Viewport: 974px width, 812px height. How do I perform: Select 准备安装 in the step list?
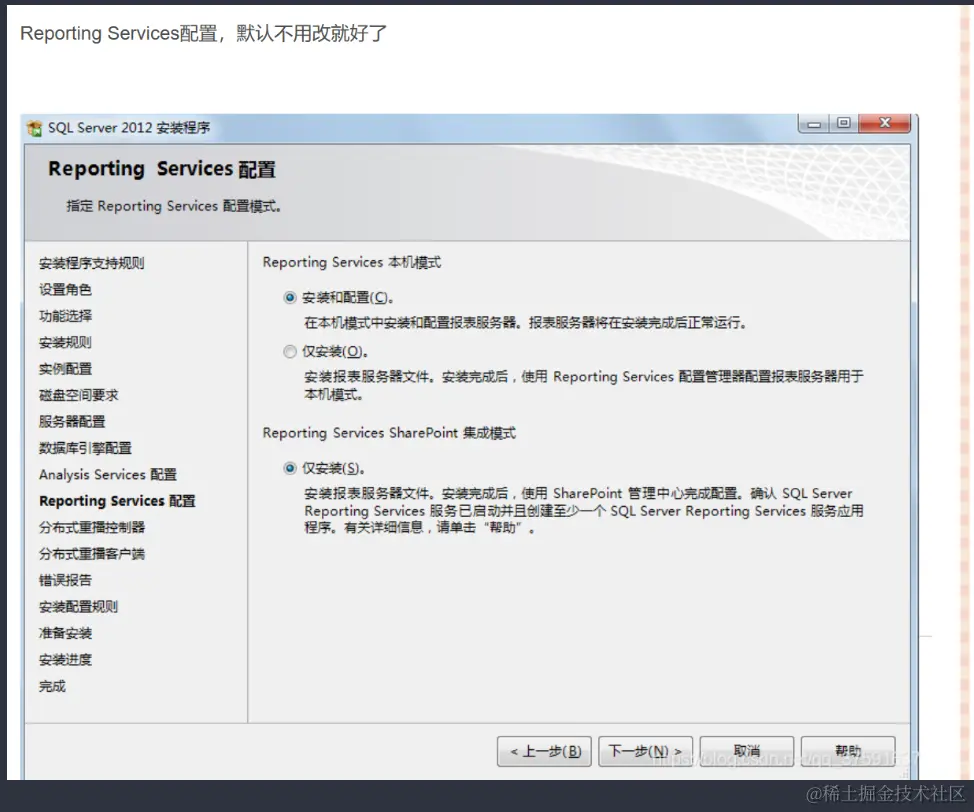point(65,633)
